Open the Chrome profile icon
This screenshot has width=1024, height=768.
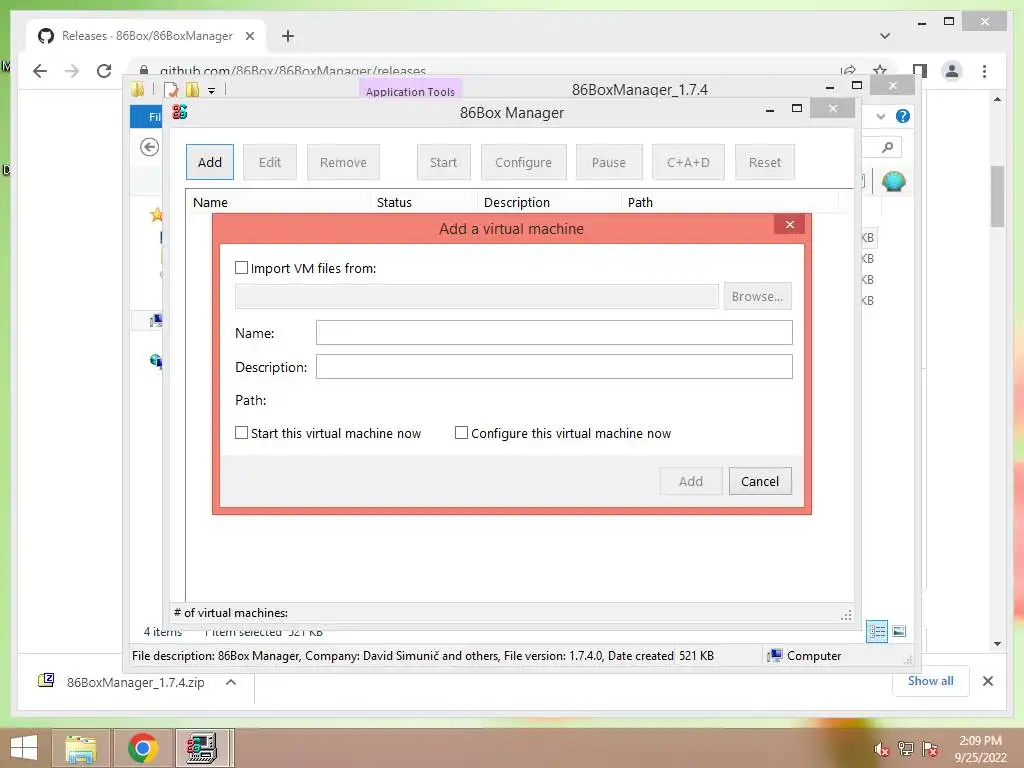952,71
